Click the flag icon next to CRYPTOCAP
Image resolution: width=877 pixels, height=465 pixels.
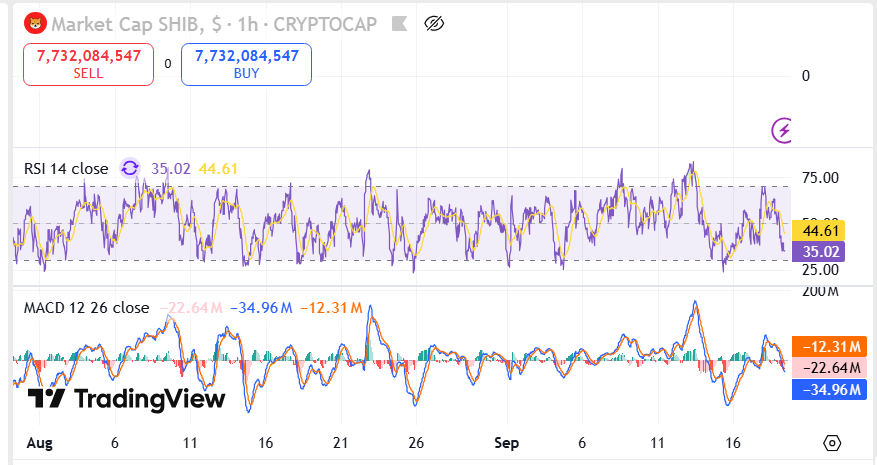(398, 23)
